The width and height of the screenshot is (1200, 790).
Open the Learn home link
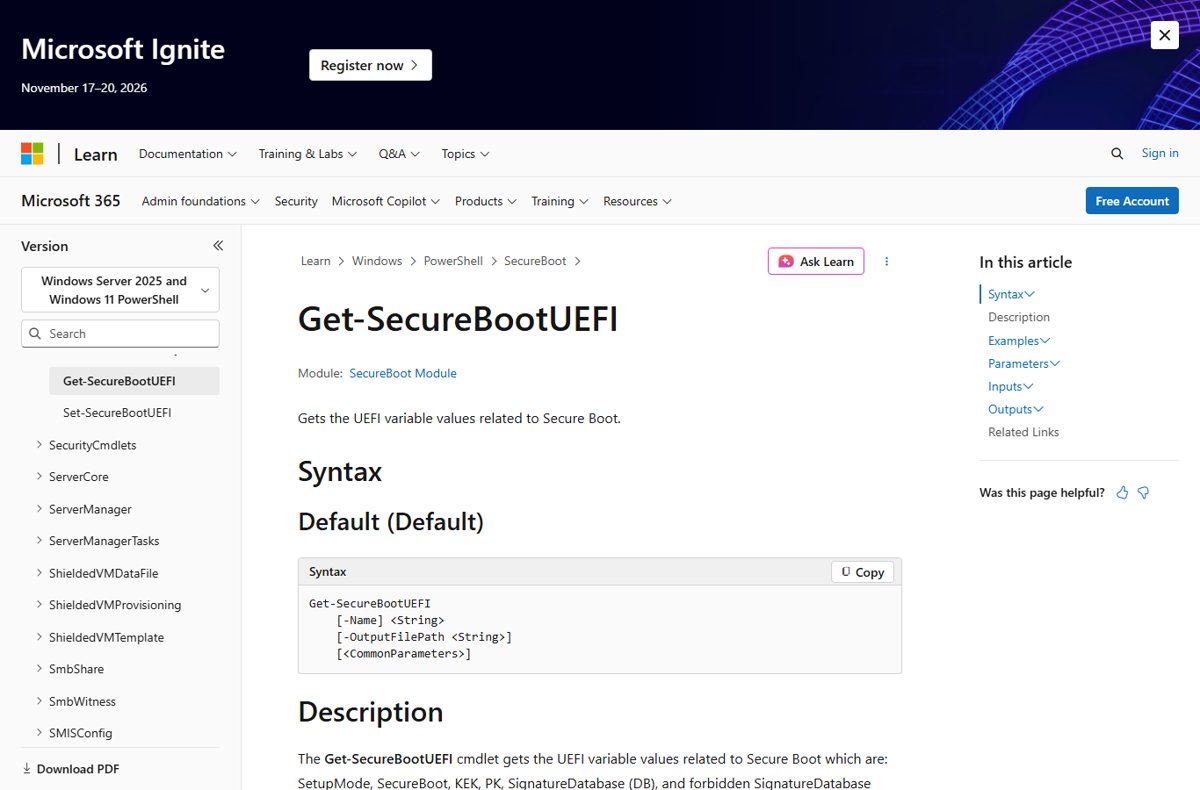pos(95,154)
